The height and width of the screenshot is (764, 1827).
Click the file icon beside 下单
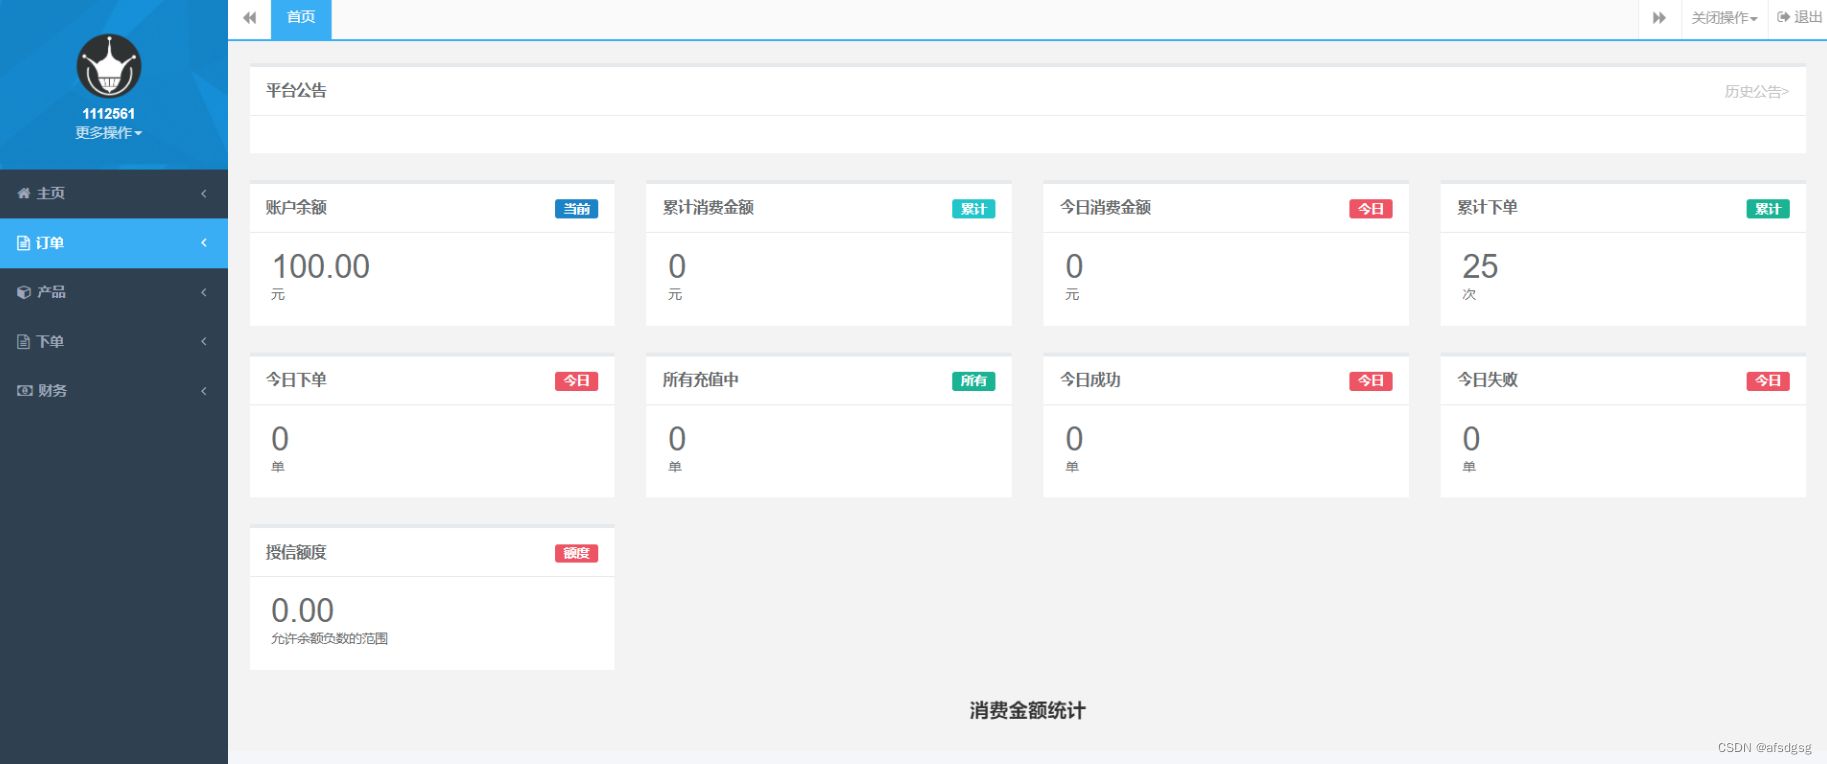24,341
